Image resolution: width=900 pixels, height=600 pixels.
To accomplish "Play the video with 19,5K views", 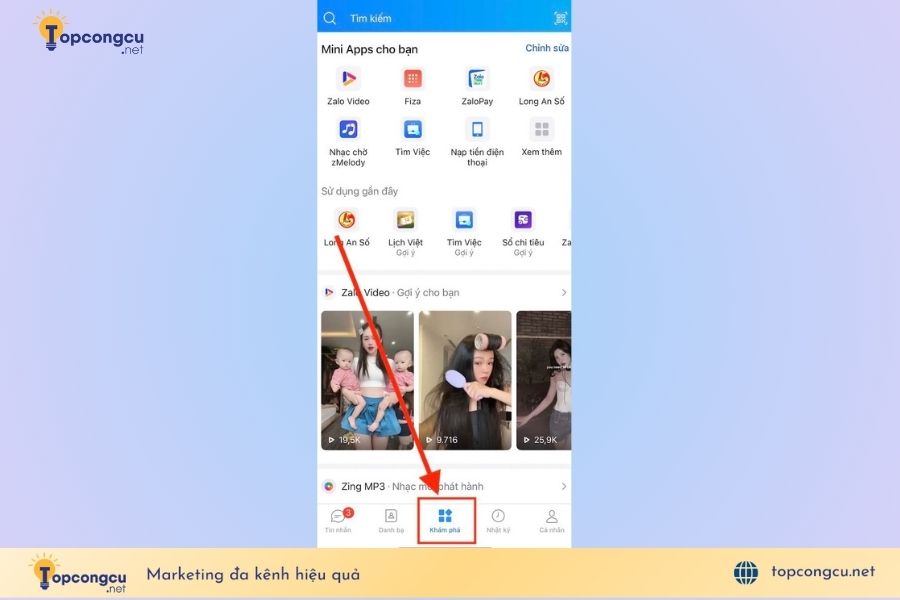I will click(367, 380).
